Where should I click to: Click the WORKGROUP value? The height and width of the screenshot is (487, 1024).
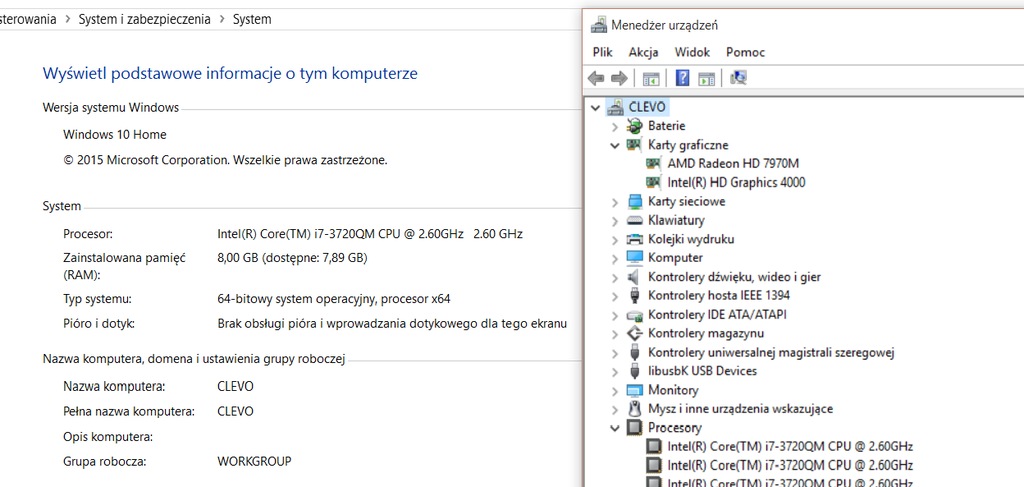click(254, 461)
